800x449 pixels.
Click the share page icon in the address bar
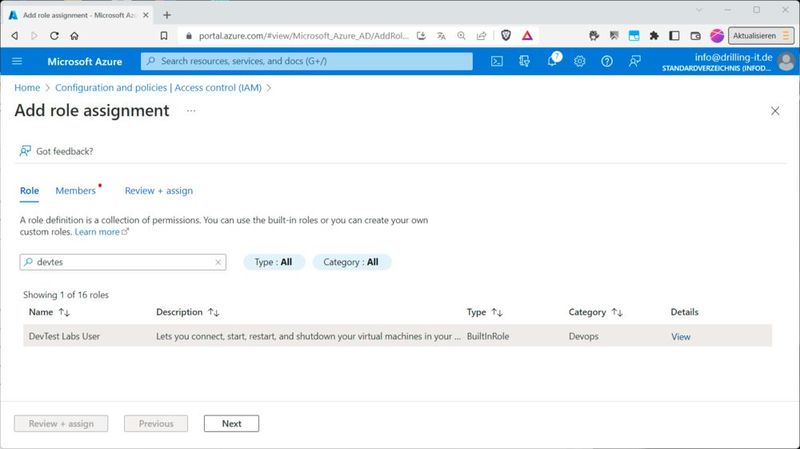[481, 36]
